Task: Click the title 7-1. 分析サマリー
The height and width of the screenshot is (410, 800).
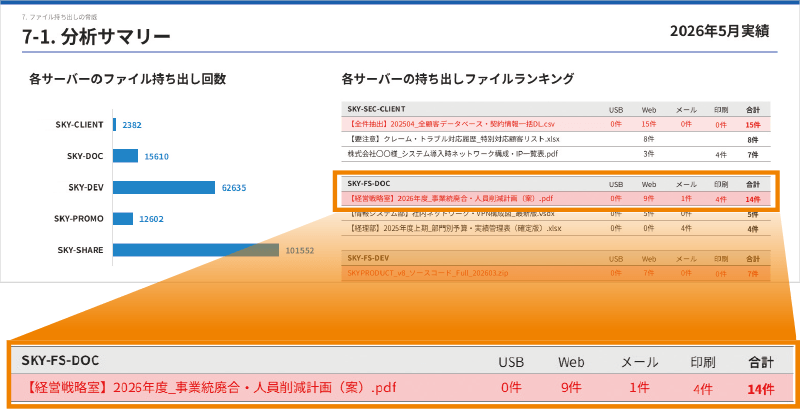Action: click(x=96, y=36)
